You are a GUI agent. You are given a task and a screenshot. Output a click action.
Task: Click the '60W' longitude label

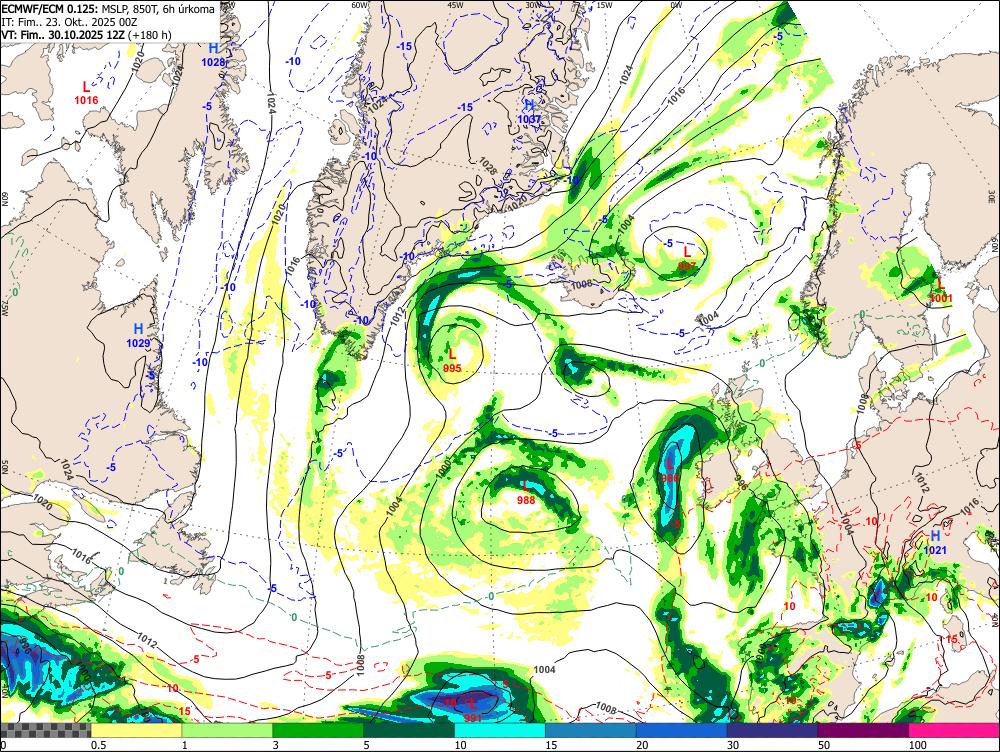pos(360,4)
